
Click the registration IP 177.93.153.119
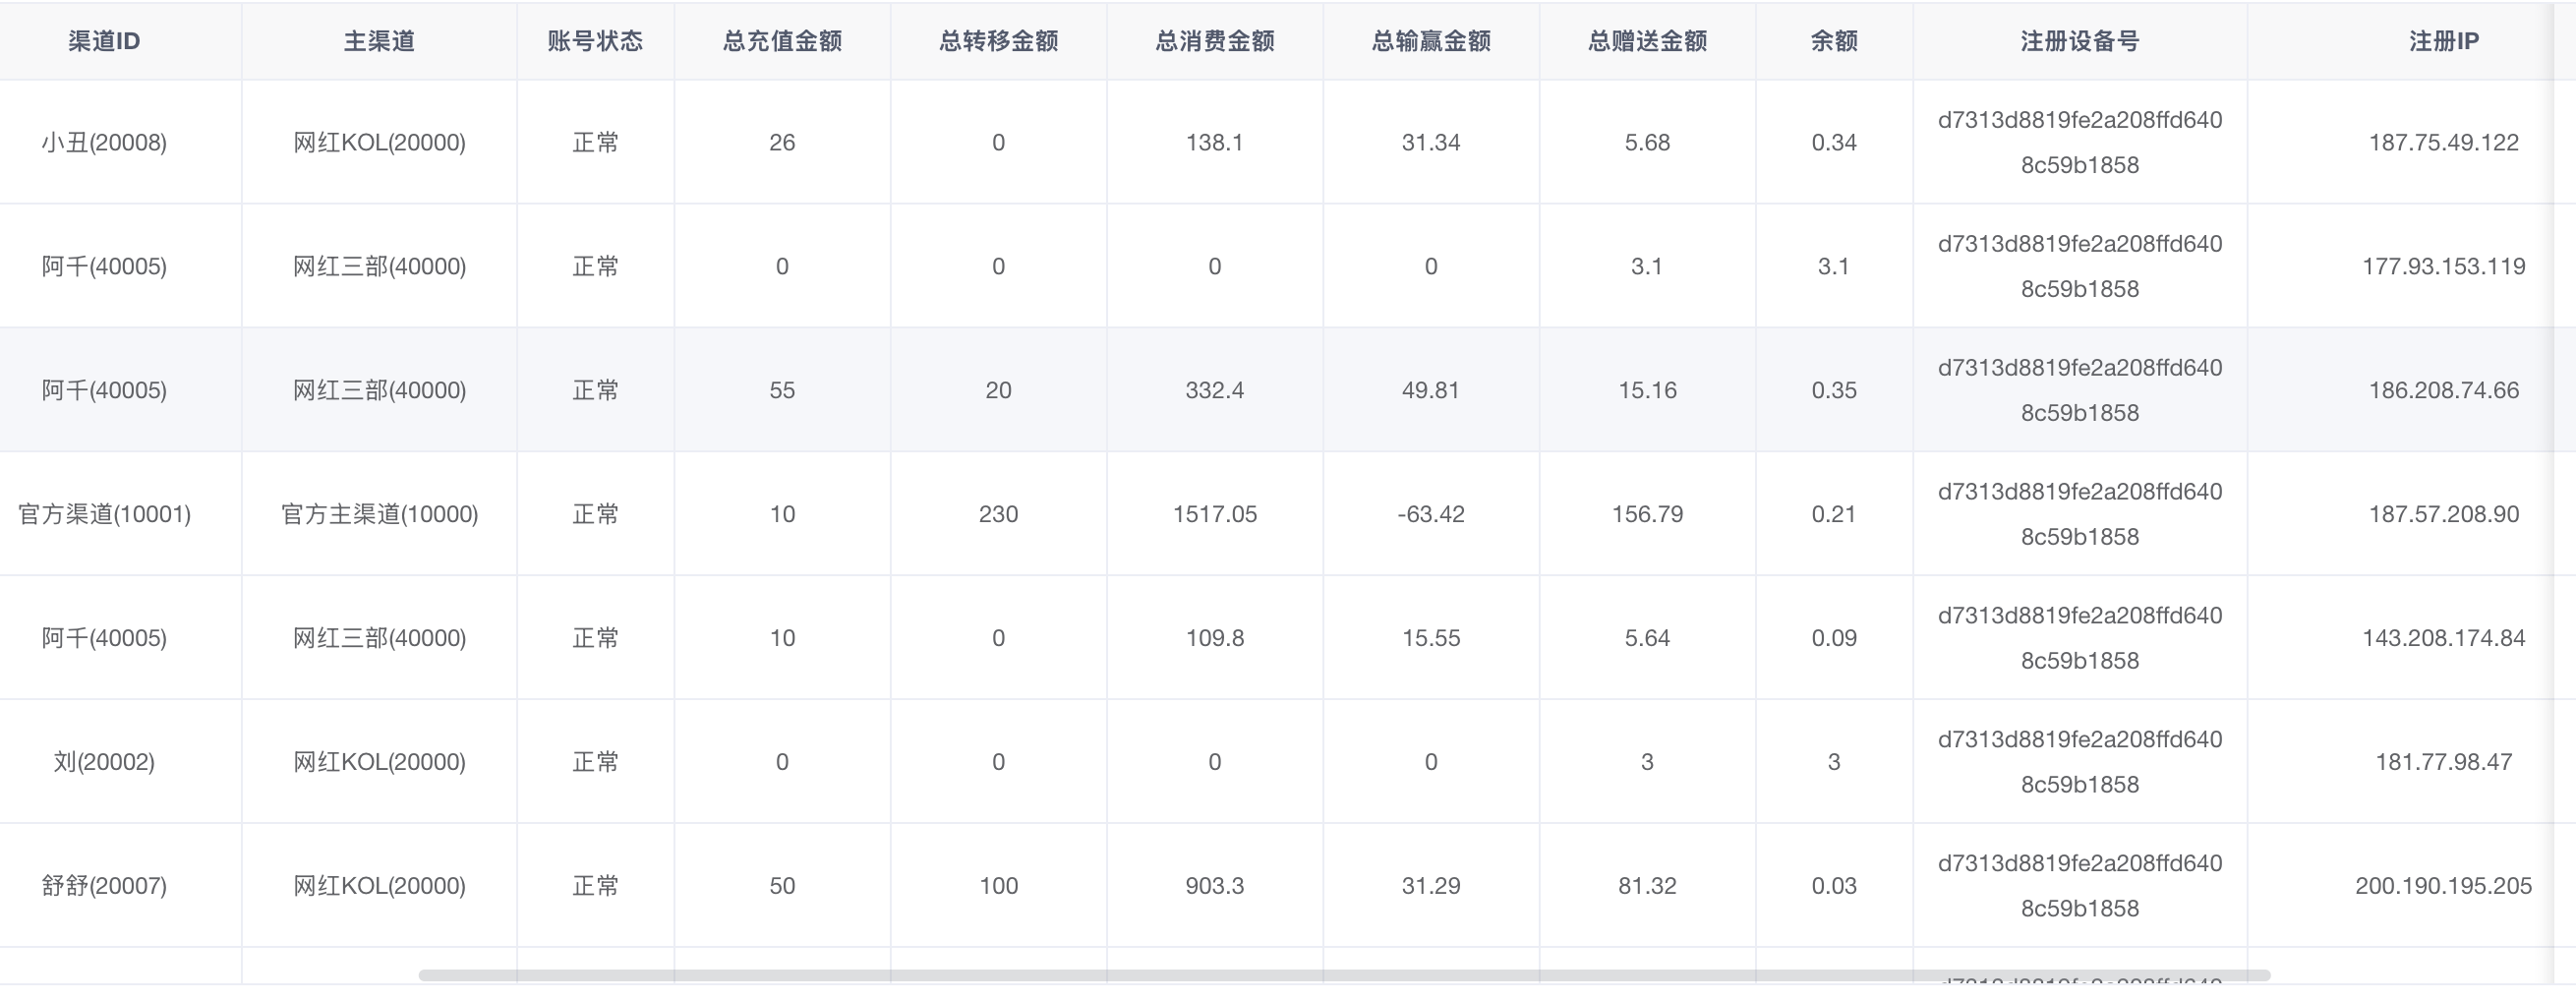(2443, 266)
